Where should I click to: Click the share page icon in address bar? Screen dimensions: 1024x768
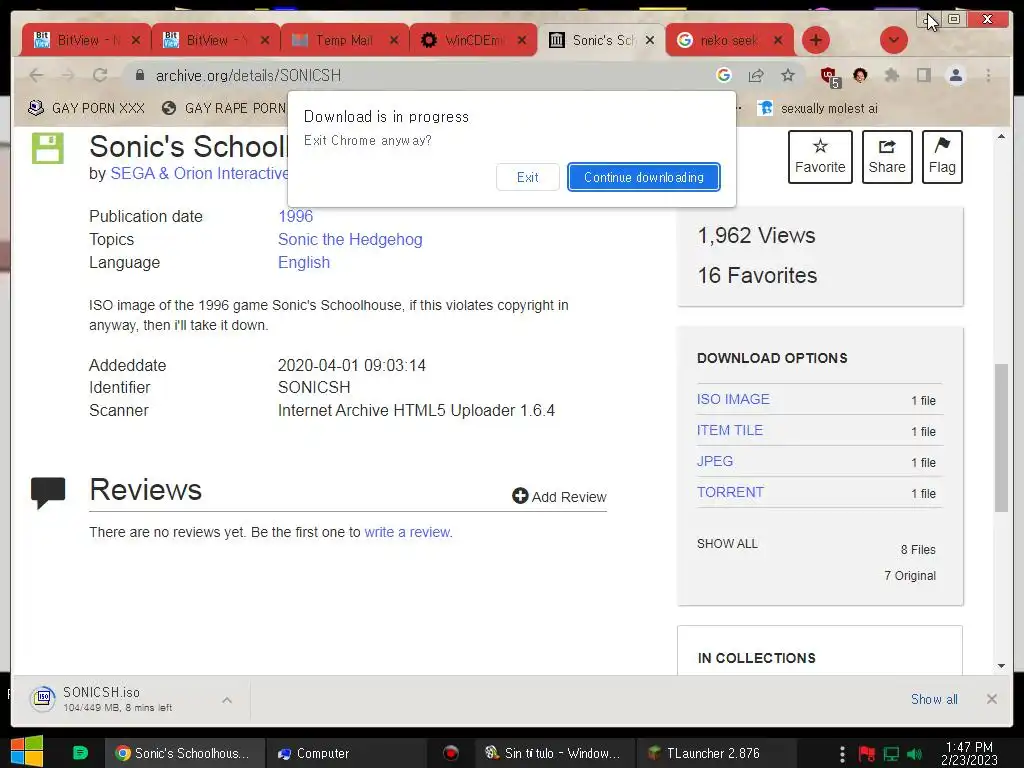tap(756, 76)
